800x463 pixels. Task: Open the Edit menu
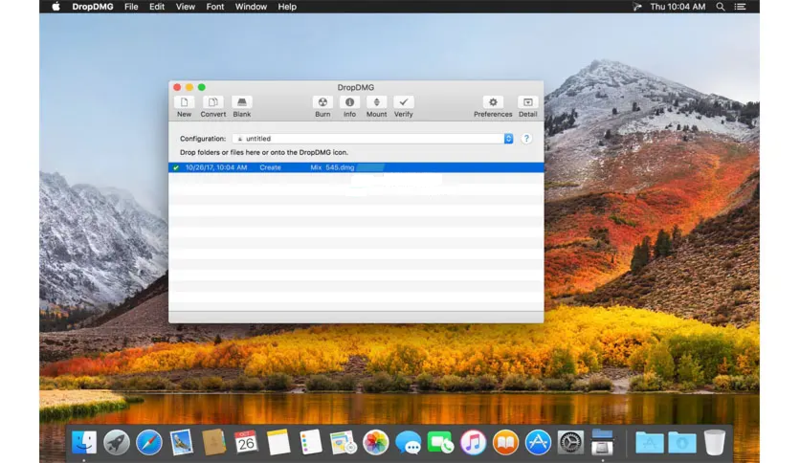(157, 7)
